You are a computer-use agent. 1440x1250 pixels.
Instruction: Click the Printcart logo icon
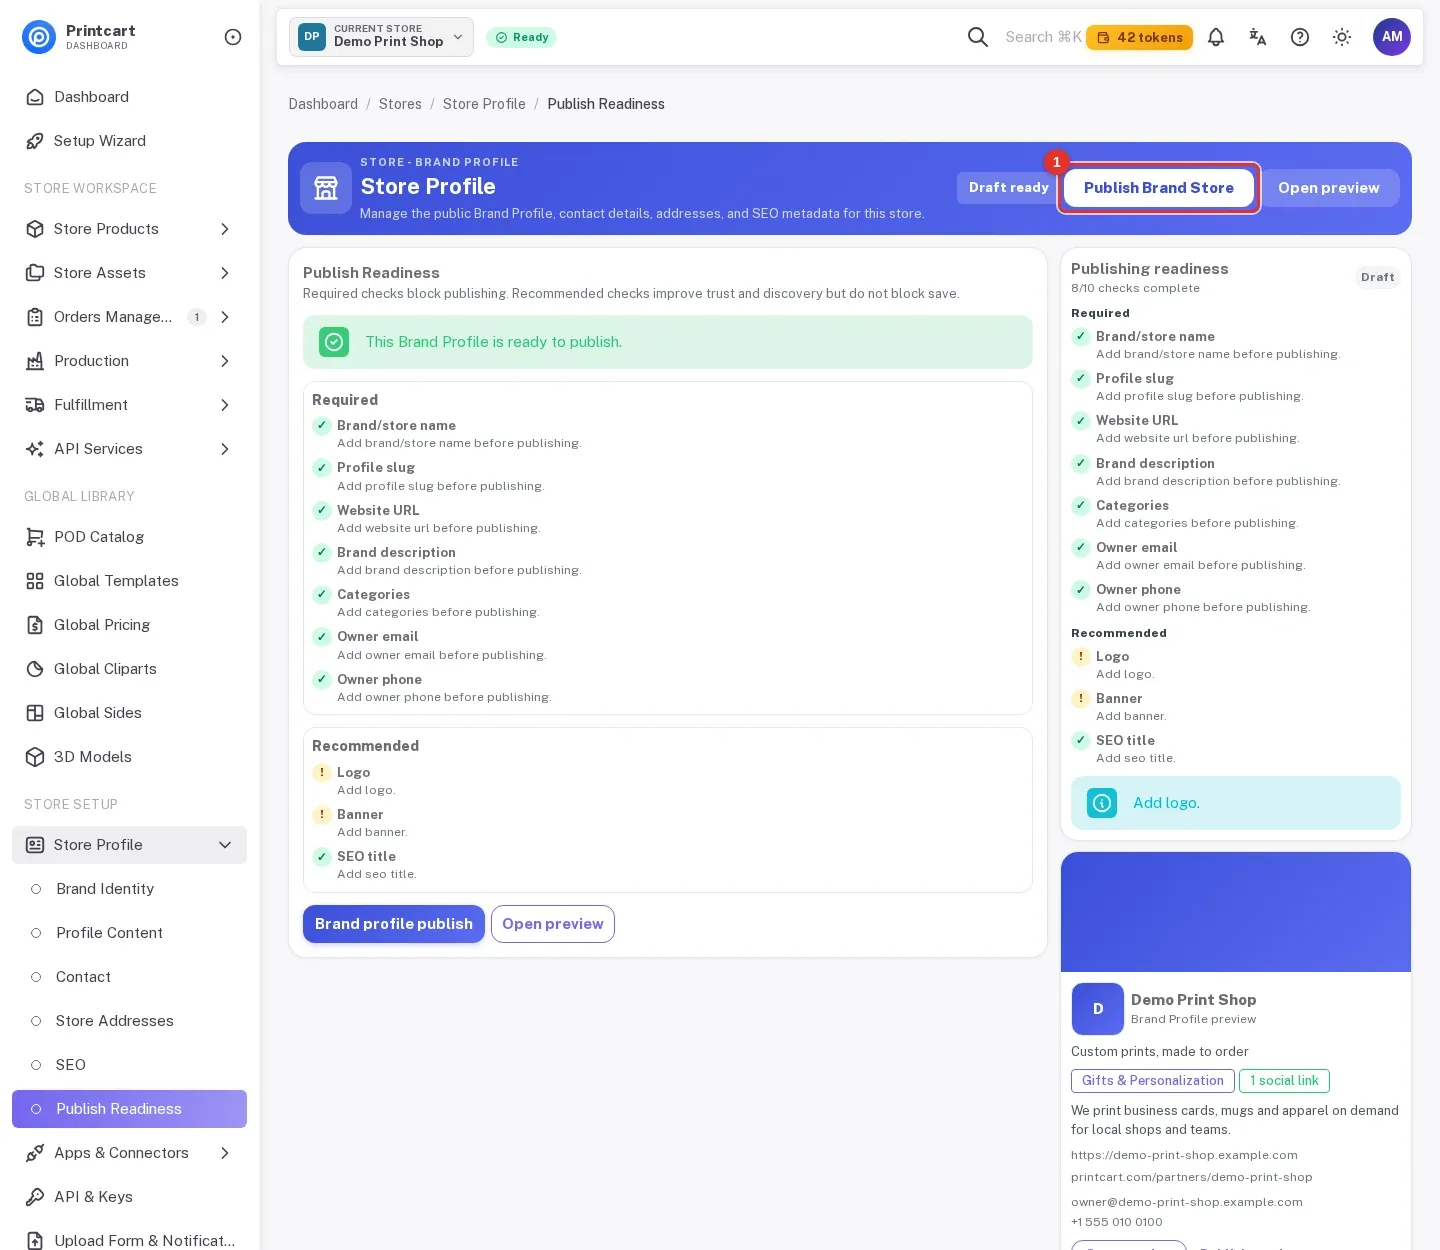pyautogui.click(x=39, y=37)
